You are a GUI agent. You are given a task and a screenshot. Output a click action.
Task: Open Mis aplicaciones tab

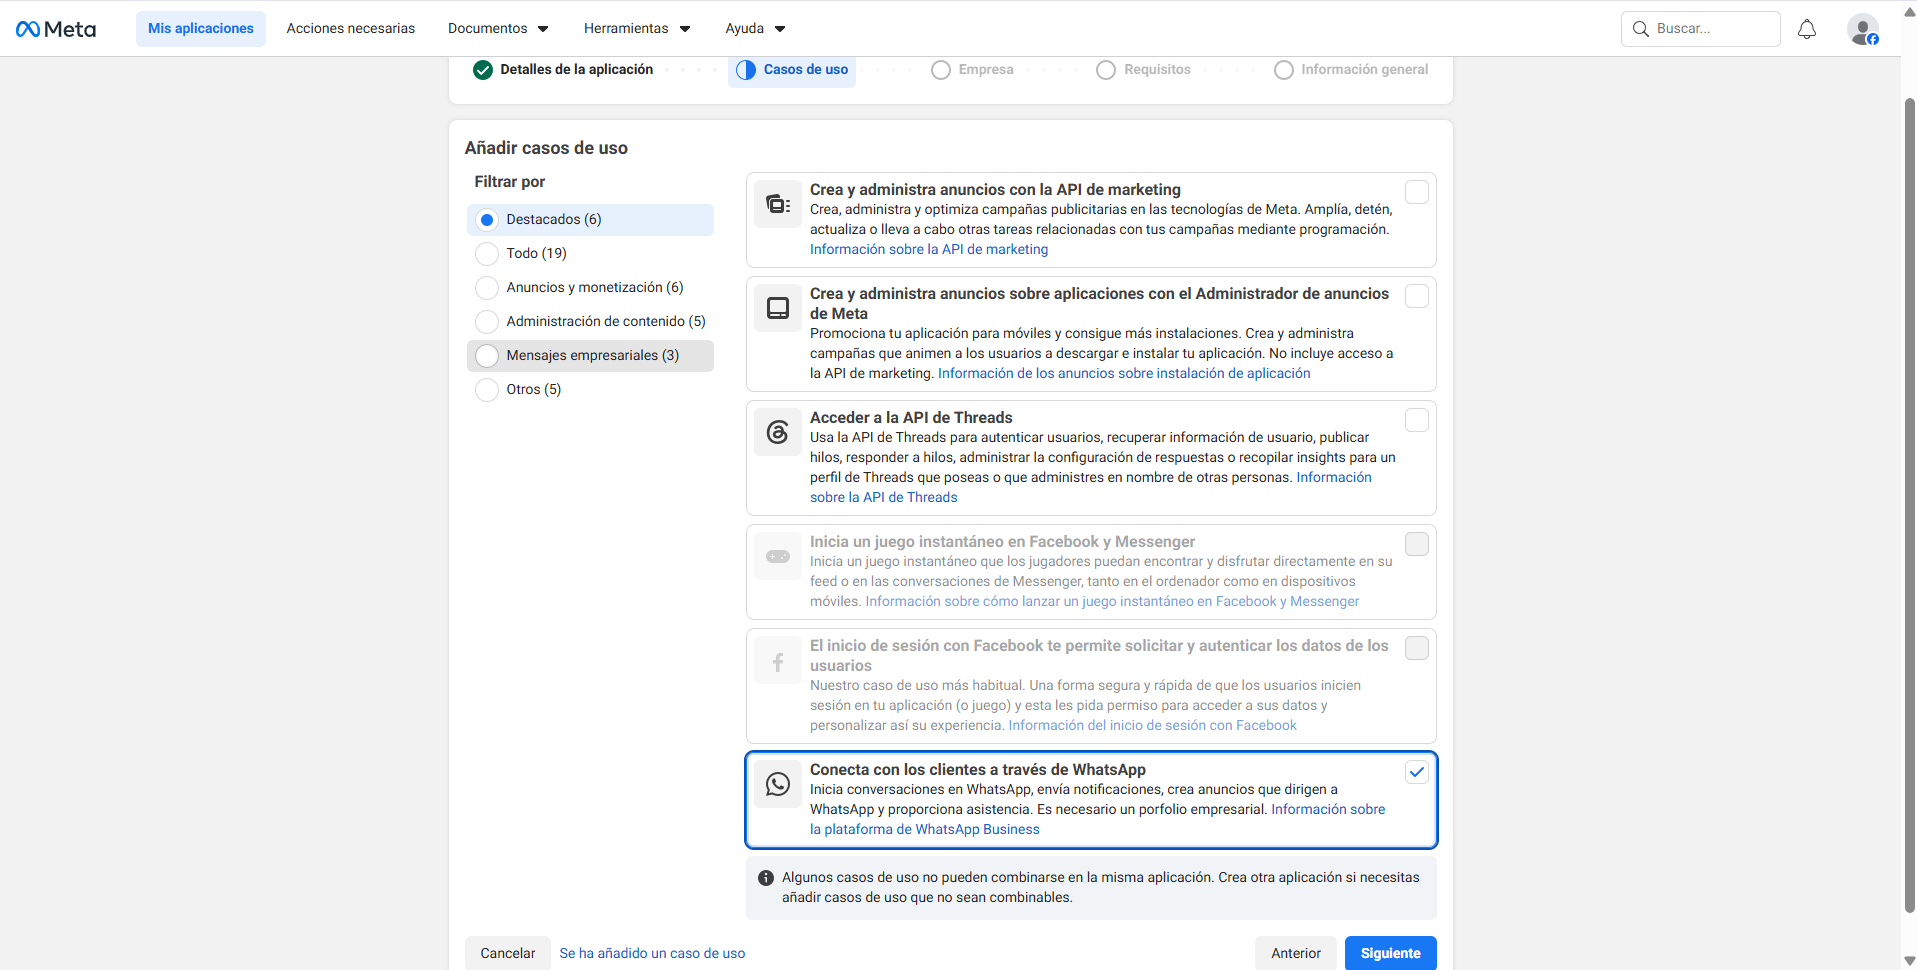click(201, 29)
